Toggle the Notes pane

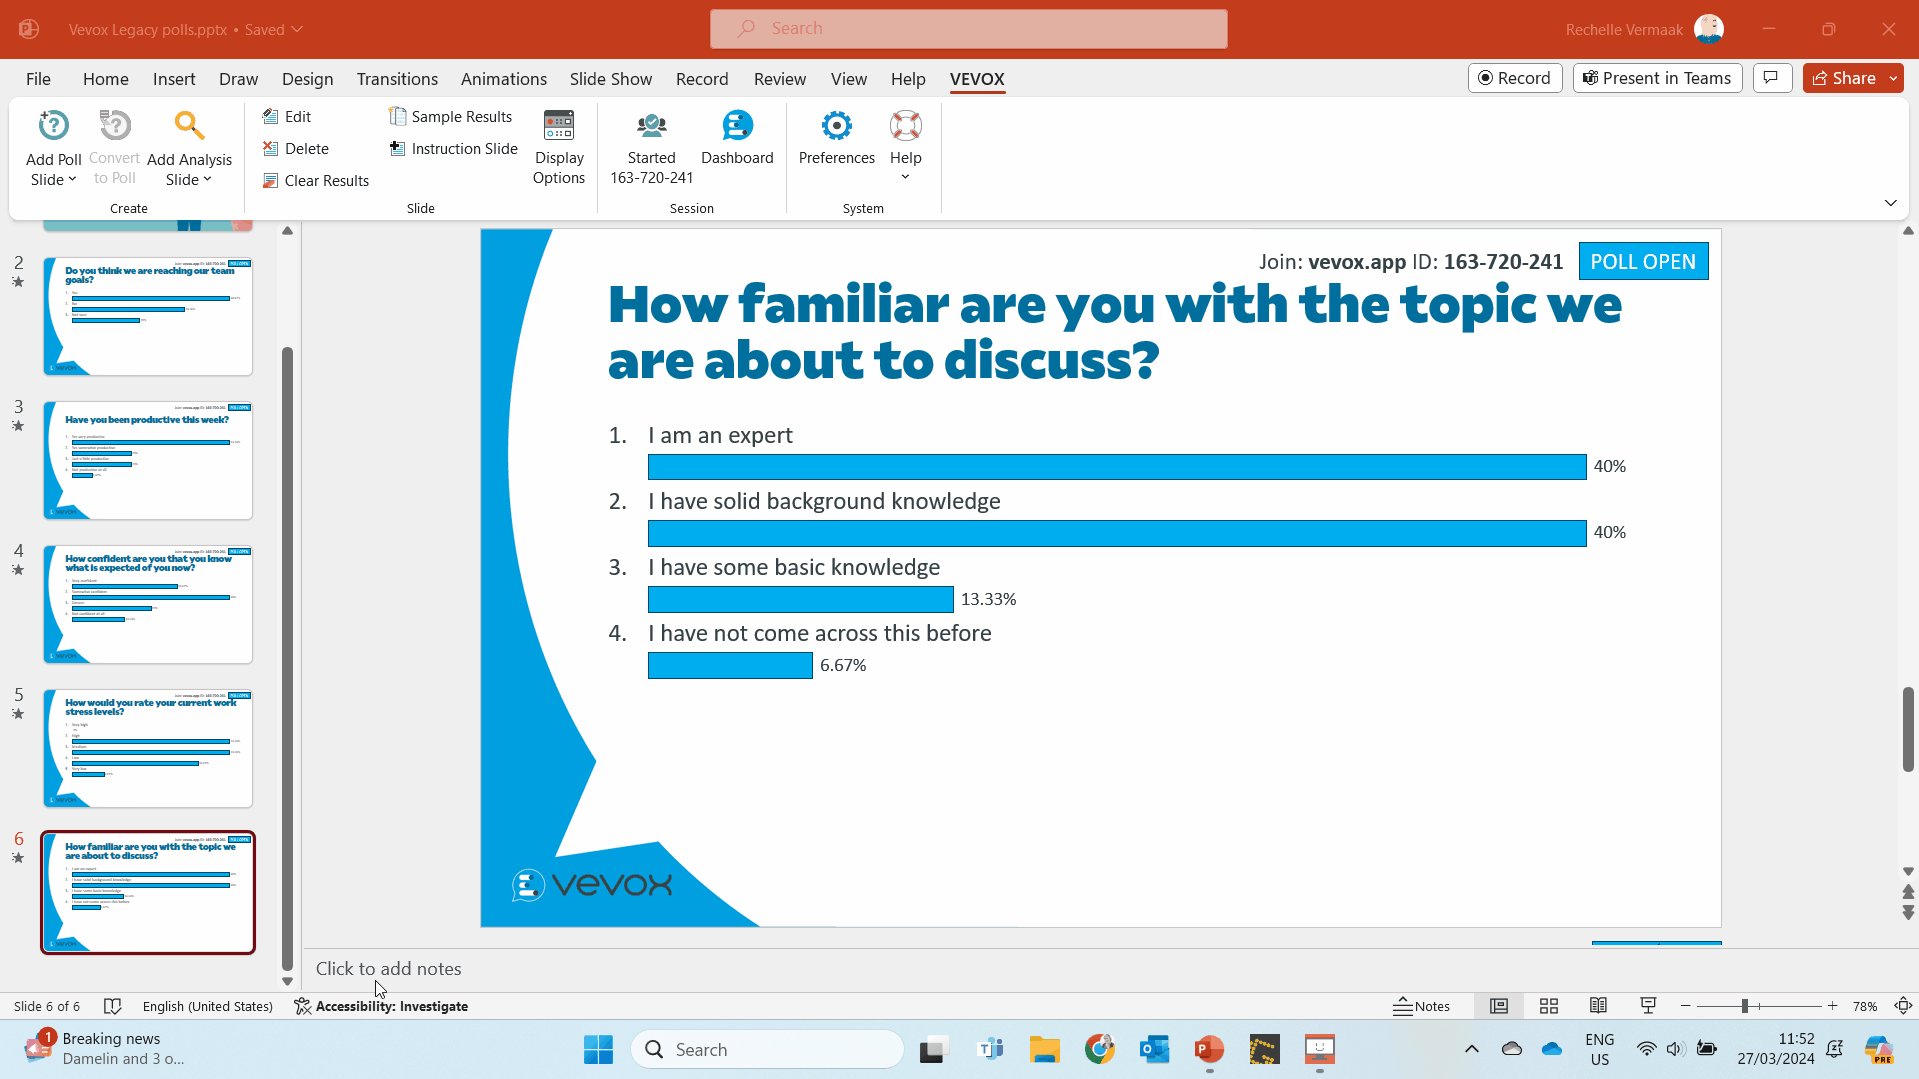click(1423, 1006)
